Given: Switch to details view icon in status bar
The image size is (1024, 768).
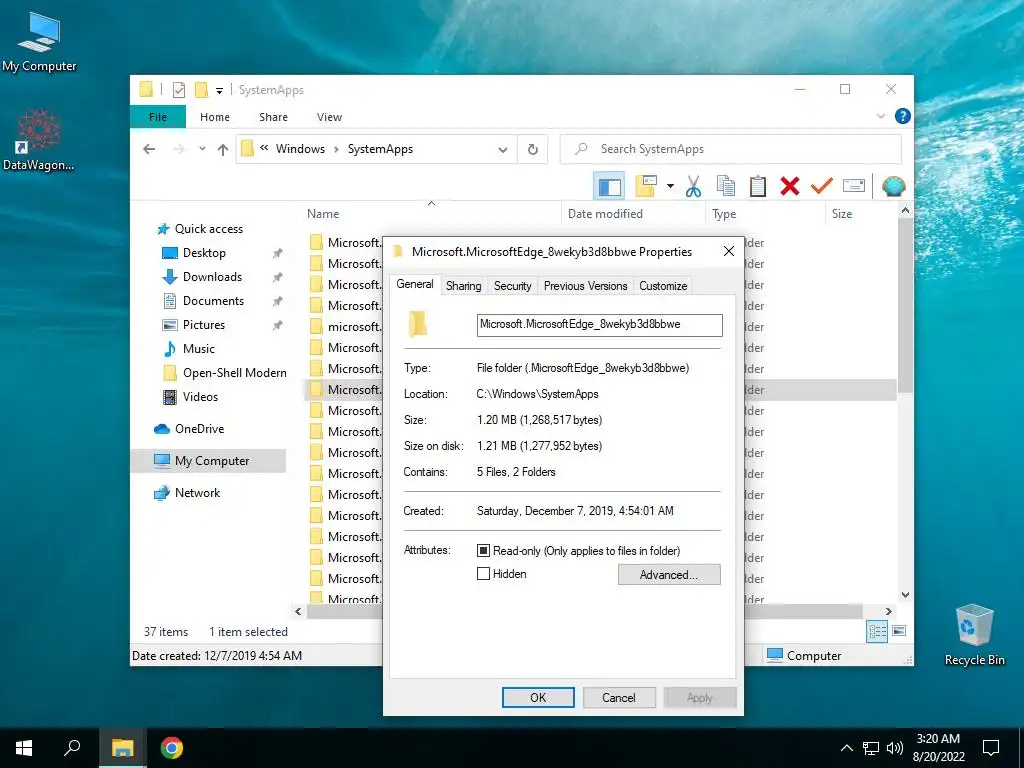Looking at the screenshot, I should tap(877, 631).
